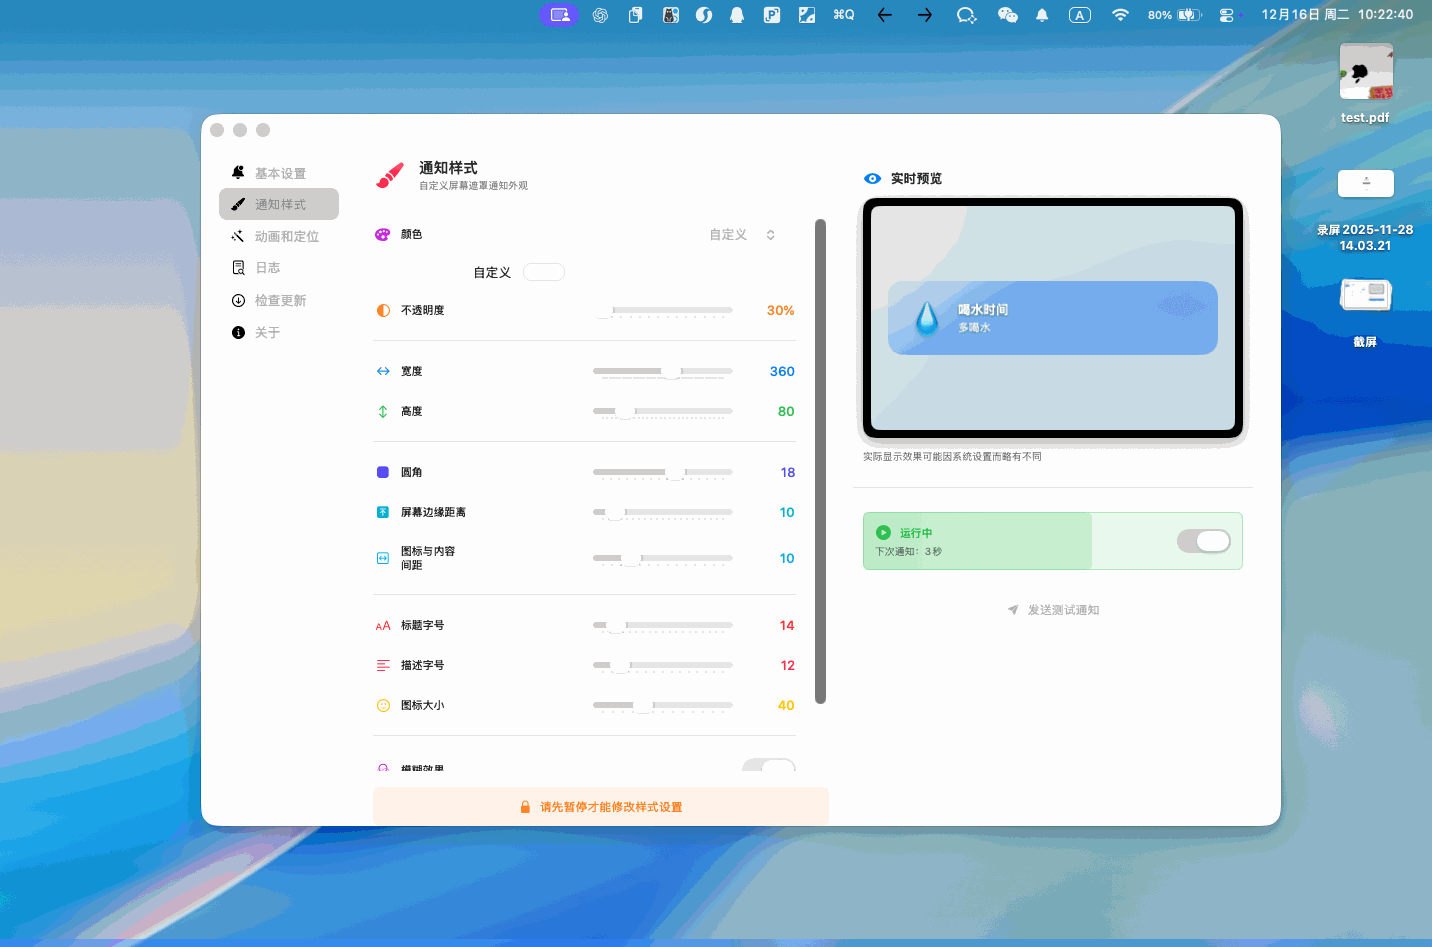Select 截屏 file on the desktop
Screen dimensions: 1432x947
1365,312
